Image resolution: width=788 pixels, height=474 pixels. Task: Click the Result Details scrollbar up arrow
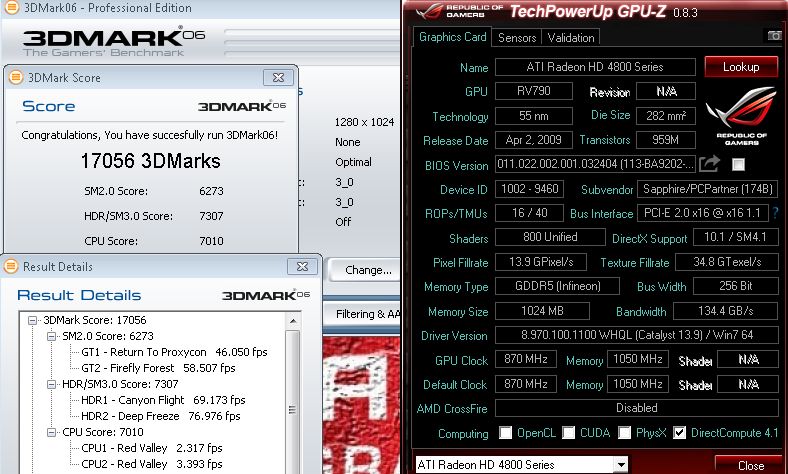[292, 321]
